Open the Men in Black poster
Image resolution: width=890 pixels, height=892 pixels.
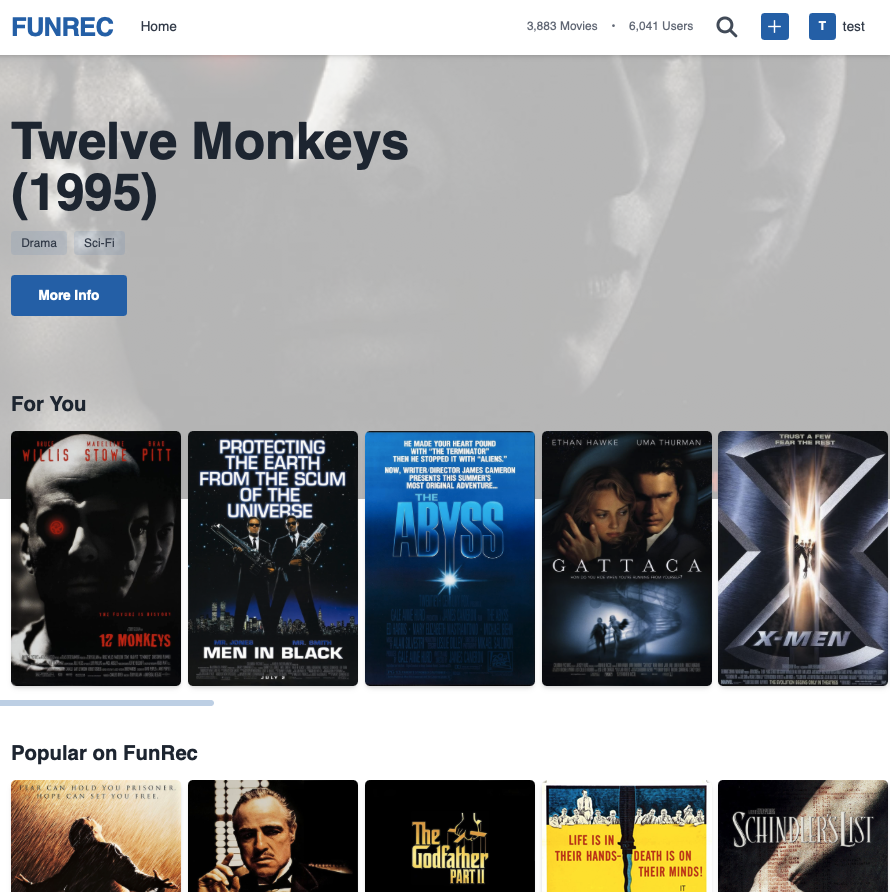pyautogui.click(x=273, y=558)
